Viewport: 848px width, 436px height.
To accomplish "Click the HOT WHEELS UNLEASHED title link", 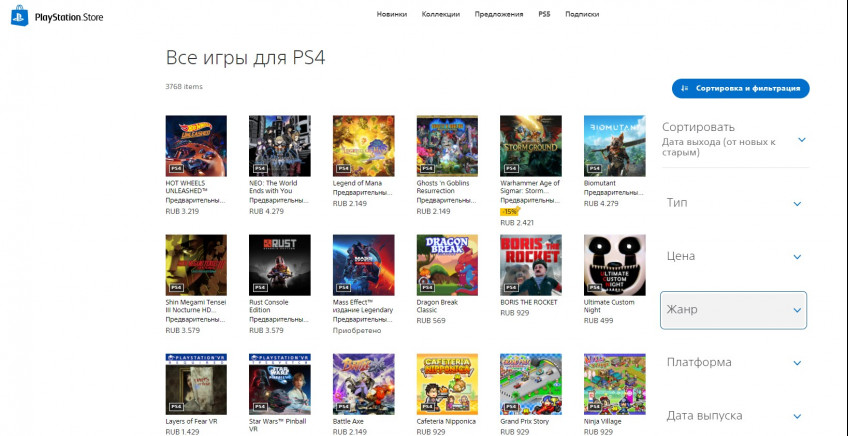I will 189,187.
